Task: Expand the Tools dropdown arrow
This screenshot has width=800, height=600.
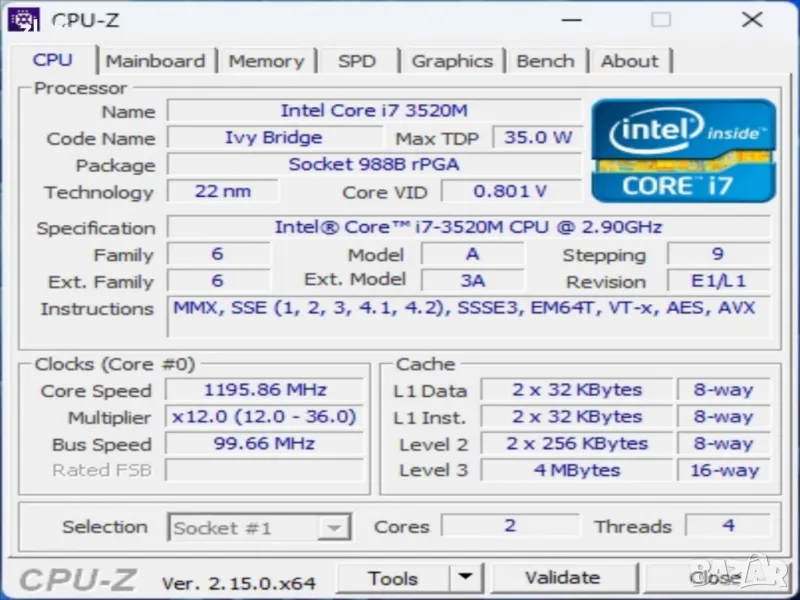Action: (465, 578)
